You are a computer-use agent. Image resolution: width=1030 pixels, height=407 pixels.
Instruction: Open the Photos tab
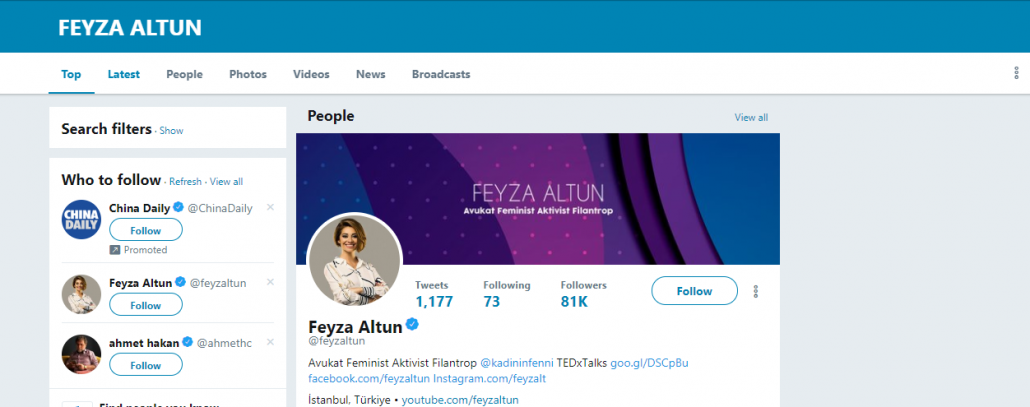[248, 74]
